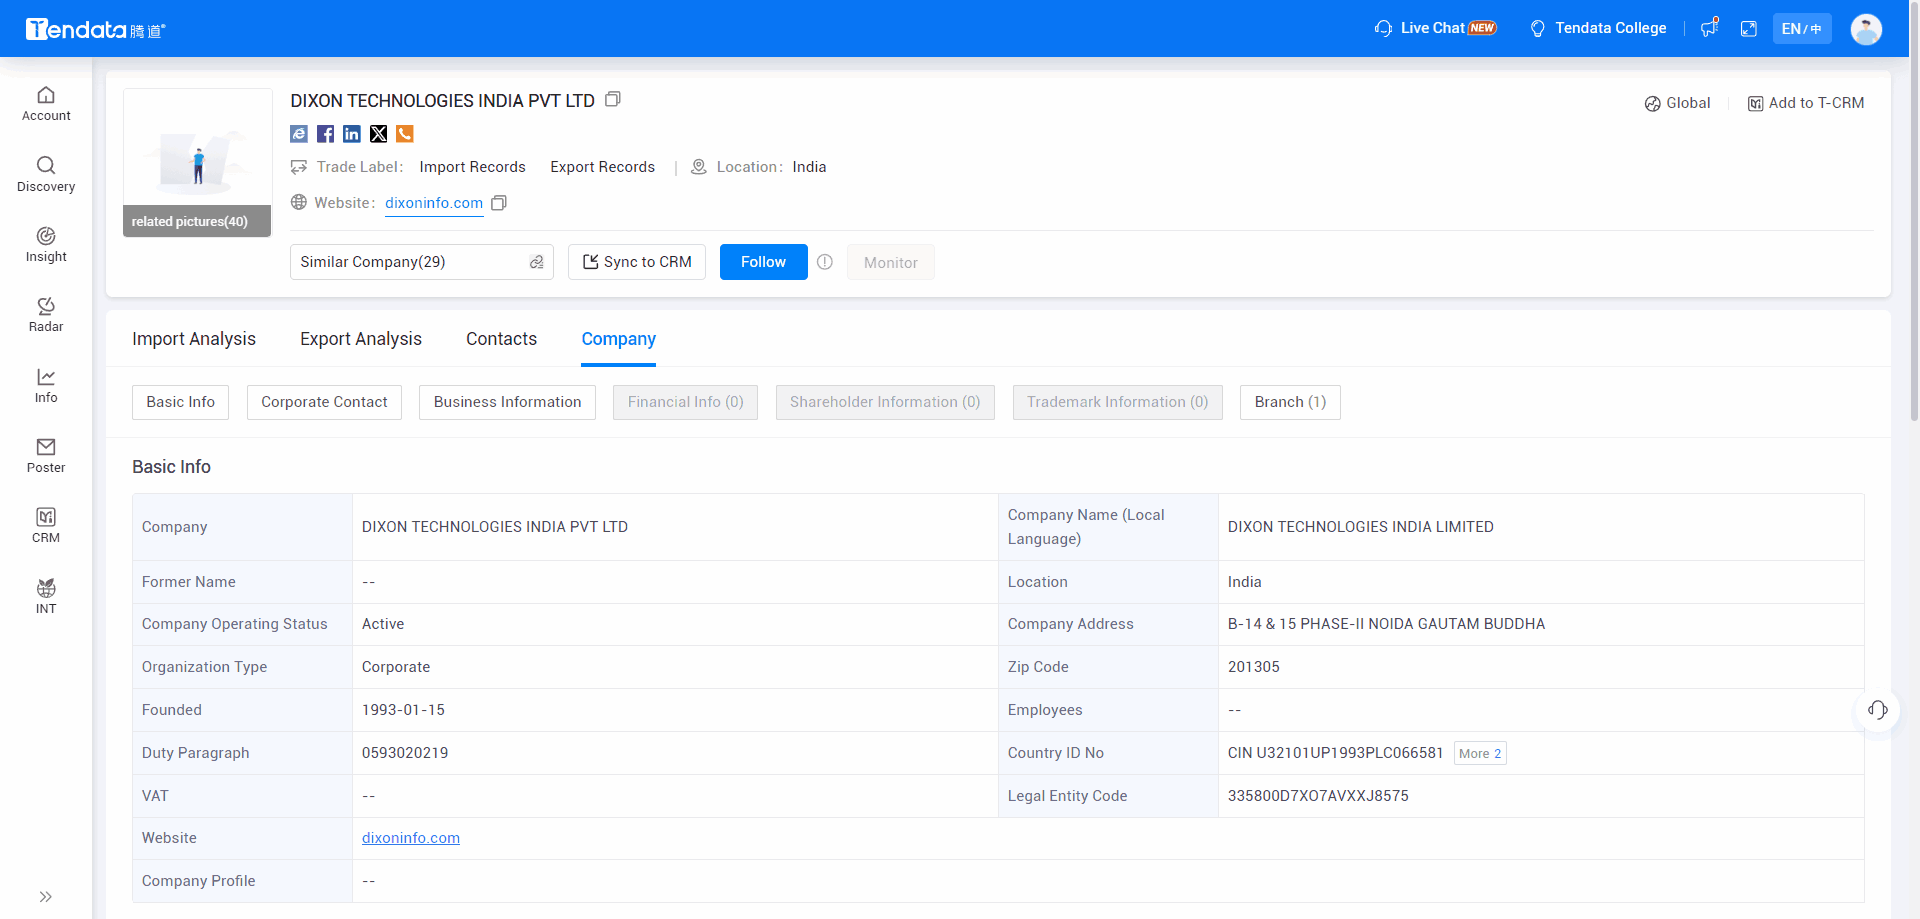Screen dimensions: 1920x919
Task: Open the Contacts tab
Action: [501, 339]
